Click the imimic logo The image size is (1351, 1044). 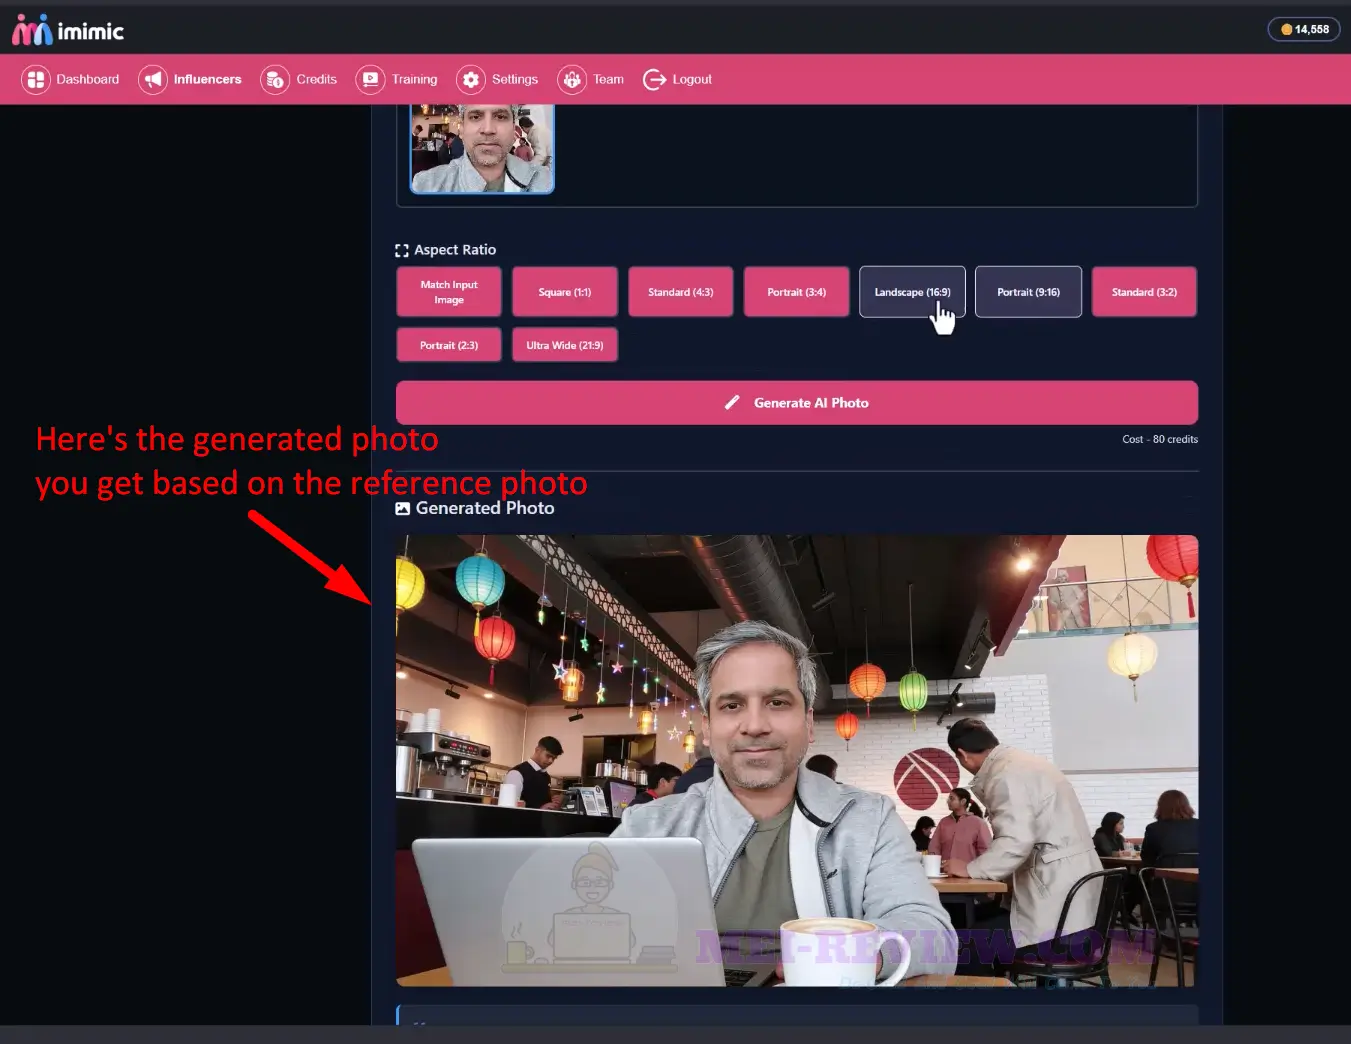pos(68,31)
